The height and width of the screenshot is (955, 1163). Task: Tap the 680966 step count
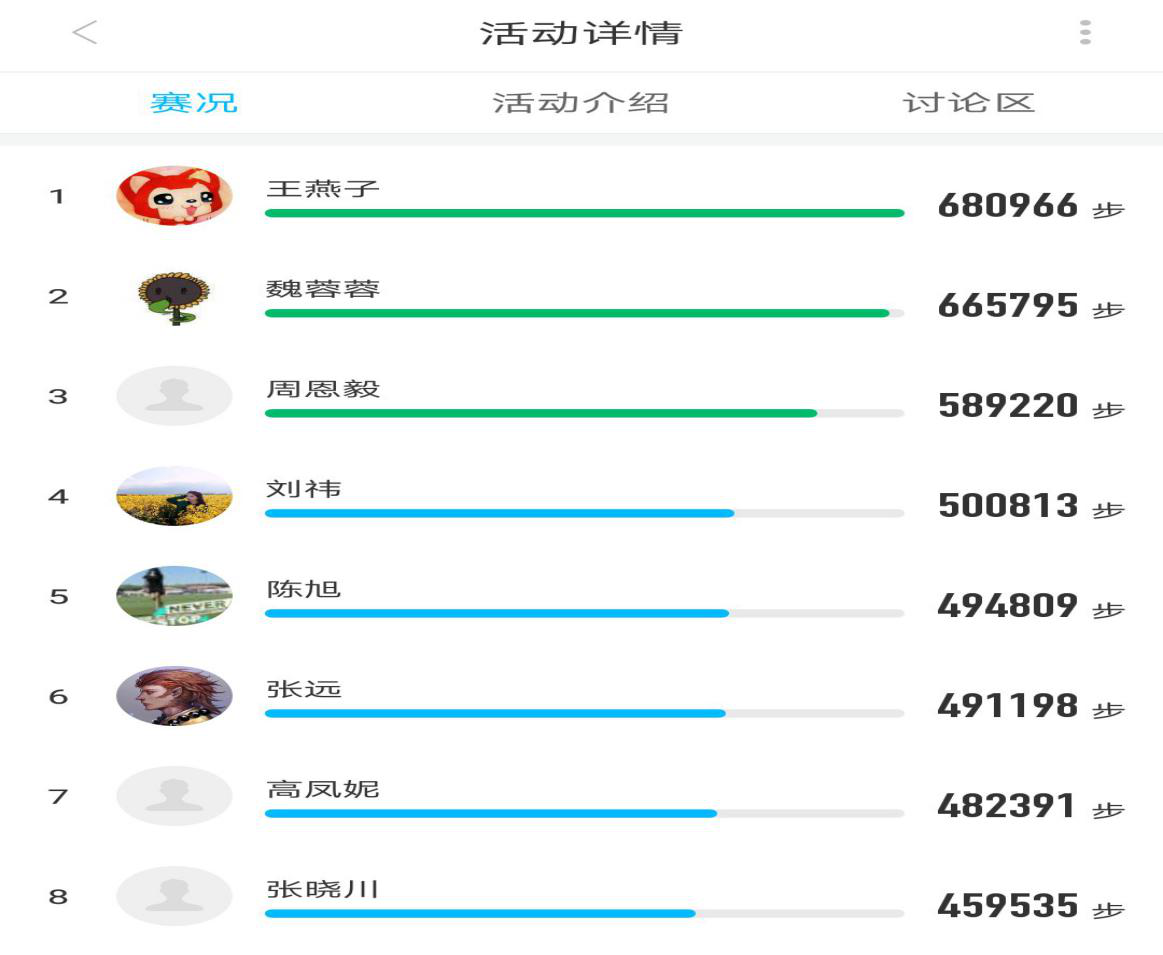1007,205
